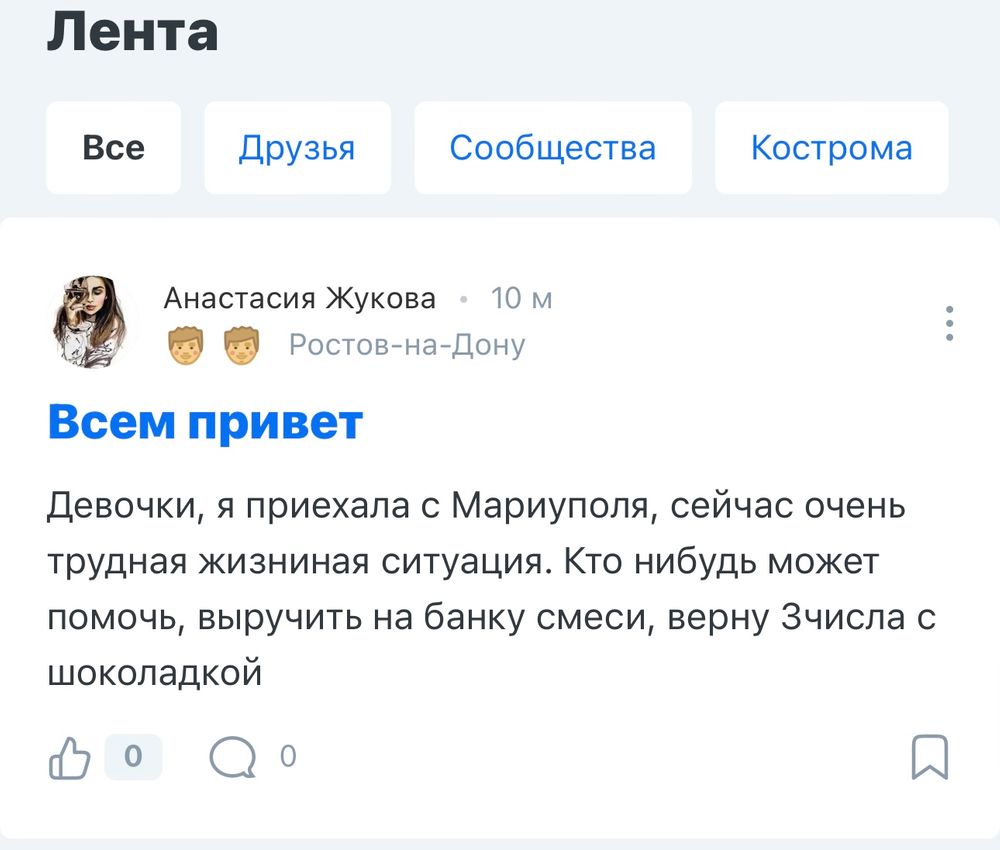Open Анастасия Жукова's profile

point(300,297)
